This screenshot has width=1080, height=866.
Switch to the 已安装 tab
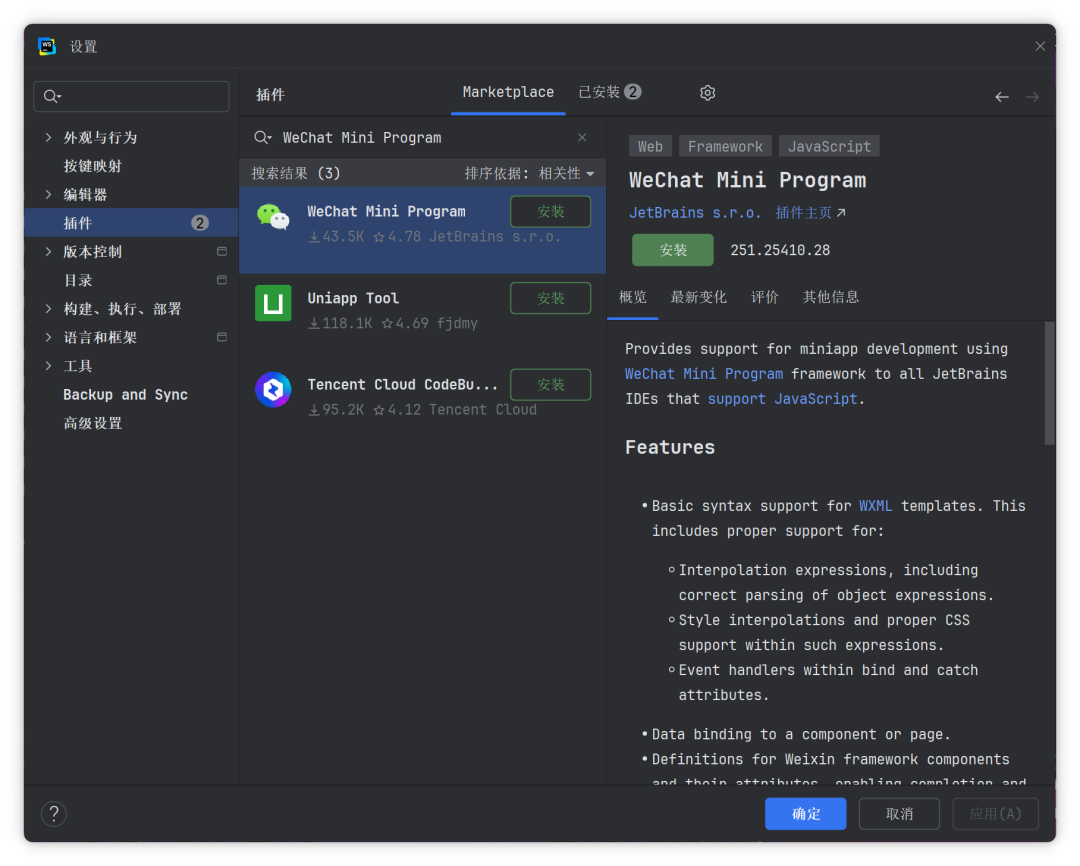pos(610,92)
